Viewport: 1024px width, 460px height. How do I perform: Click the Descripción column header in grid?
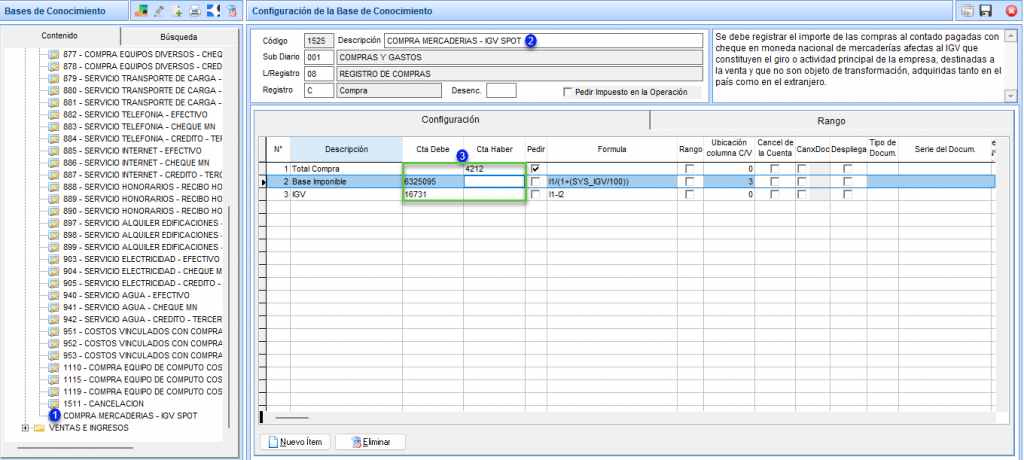point(346,150)
